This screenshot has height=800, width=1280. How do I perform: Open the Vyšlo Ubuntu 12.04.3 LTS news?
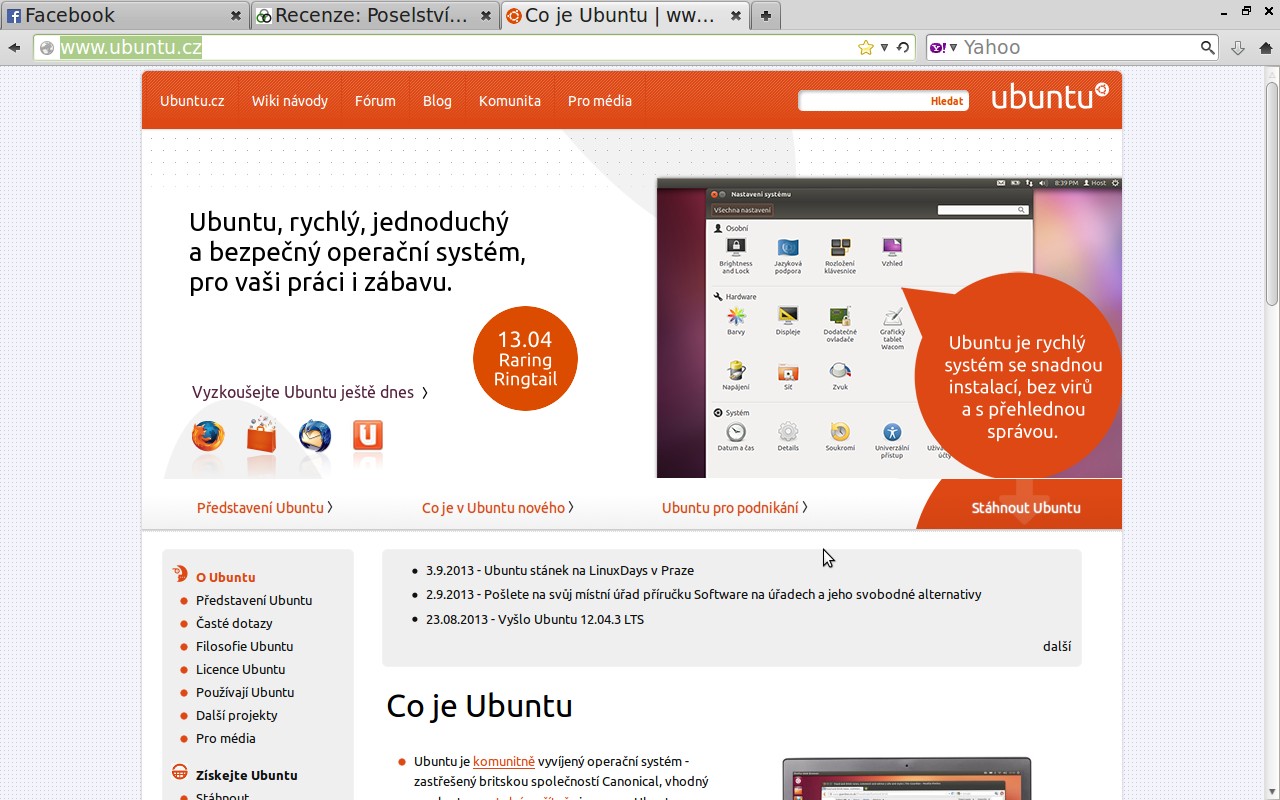click(535, 619)
